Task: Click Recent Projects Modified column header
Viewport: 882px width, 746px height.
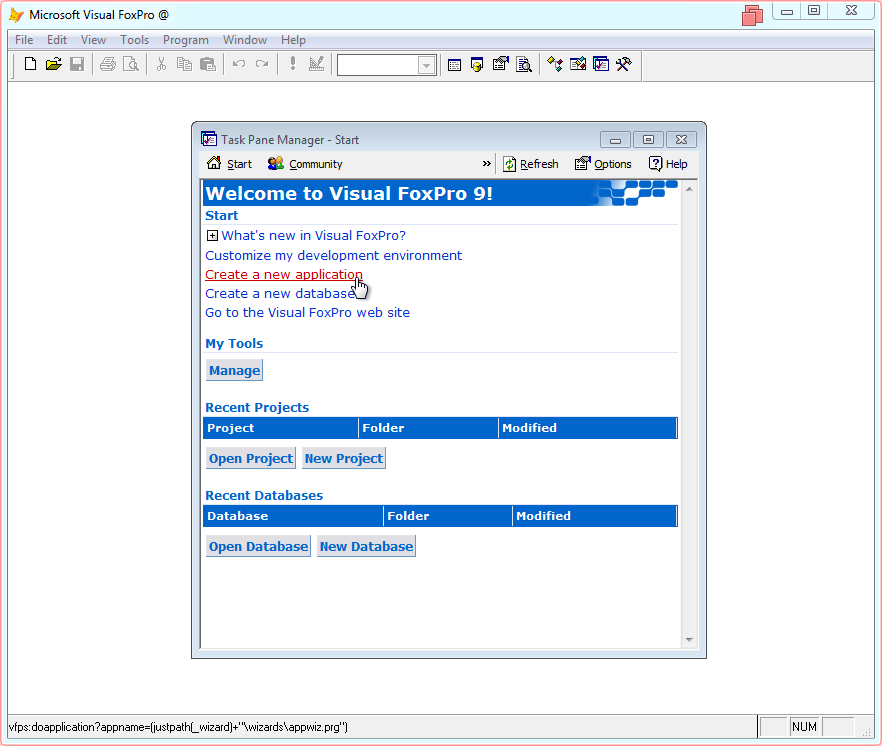Action: coord(588,428)
